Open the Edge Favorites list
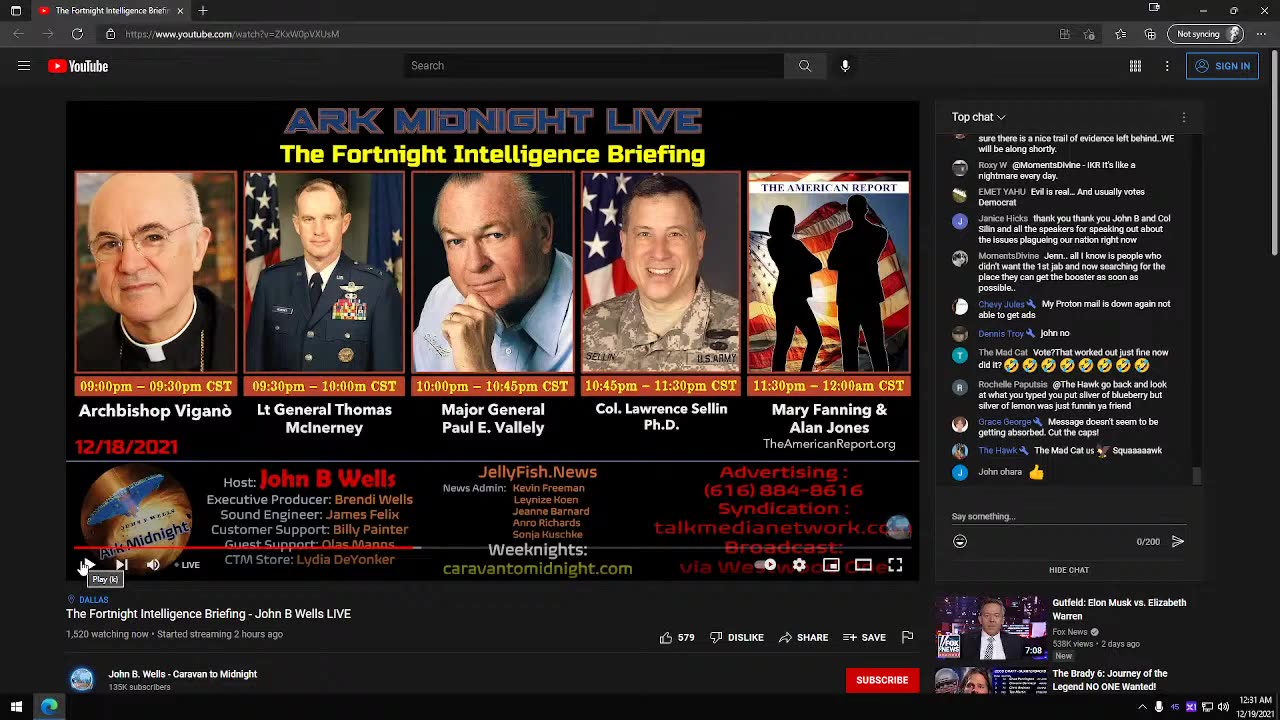The image size is (1280, 720). (x=1121, y=34)
